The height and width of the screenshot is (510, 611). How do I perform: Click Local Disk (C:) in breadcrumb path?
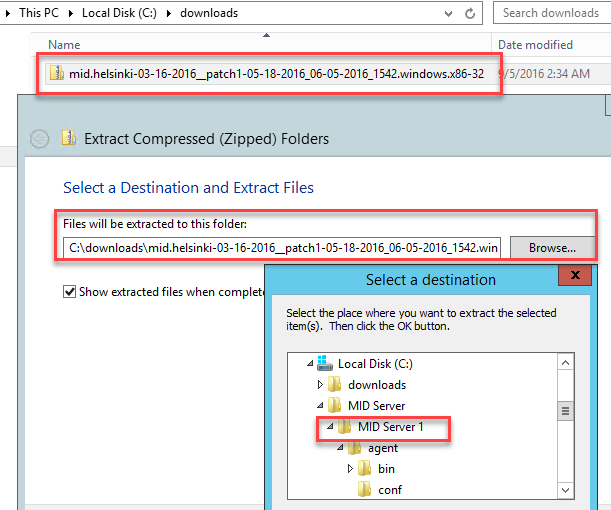[119, 13]
